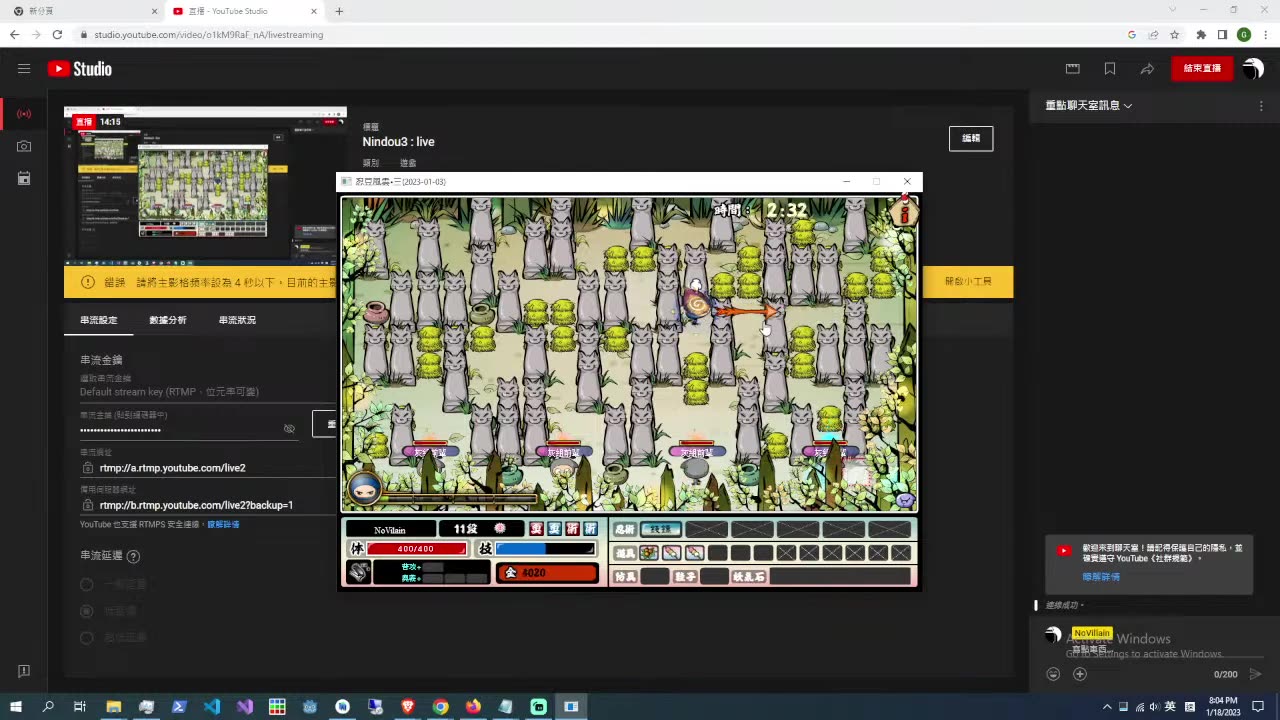Switch to the Stream health tab

point(237,320)
